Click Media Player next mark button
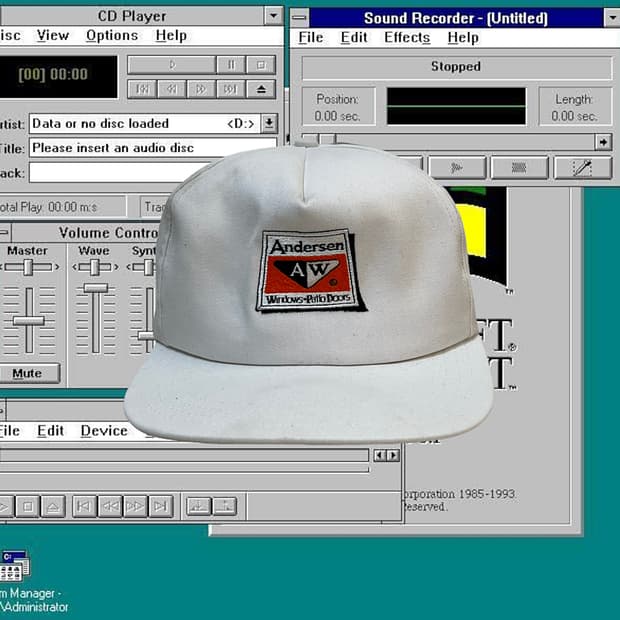 click(161, 506)
